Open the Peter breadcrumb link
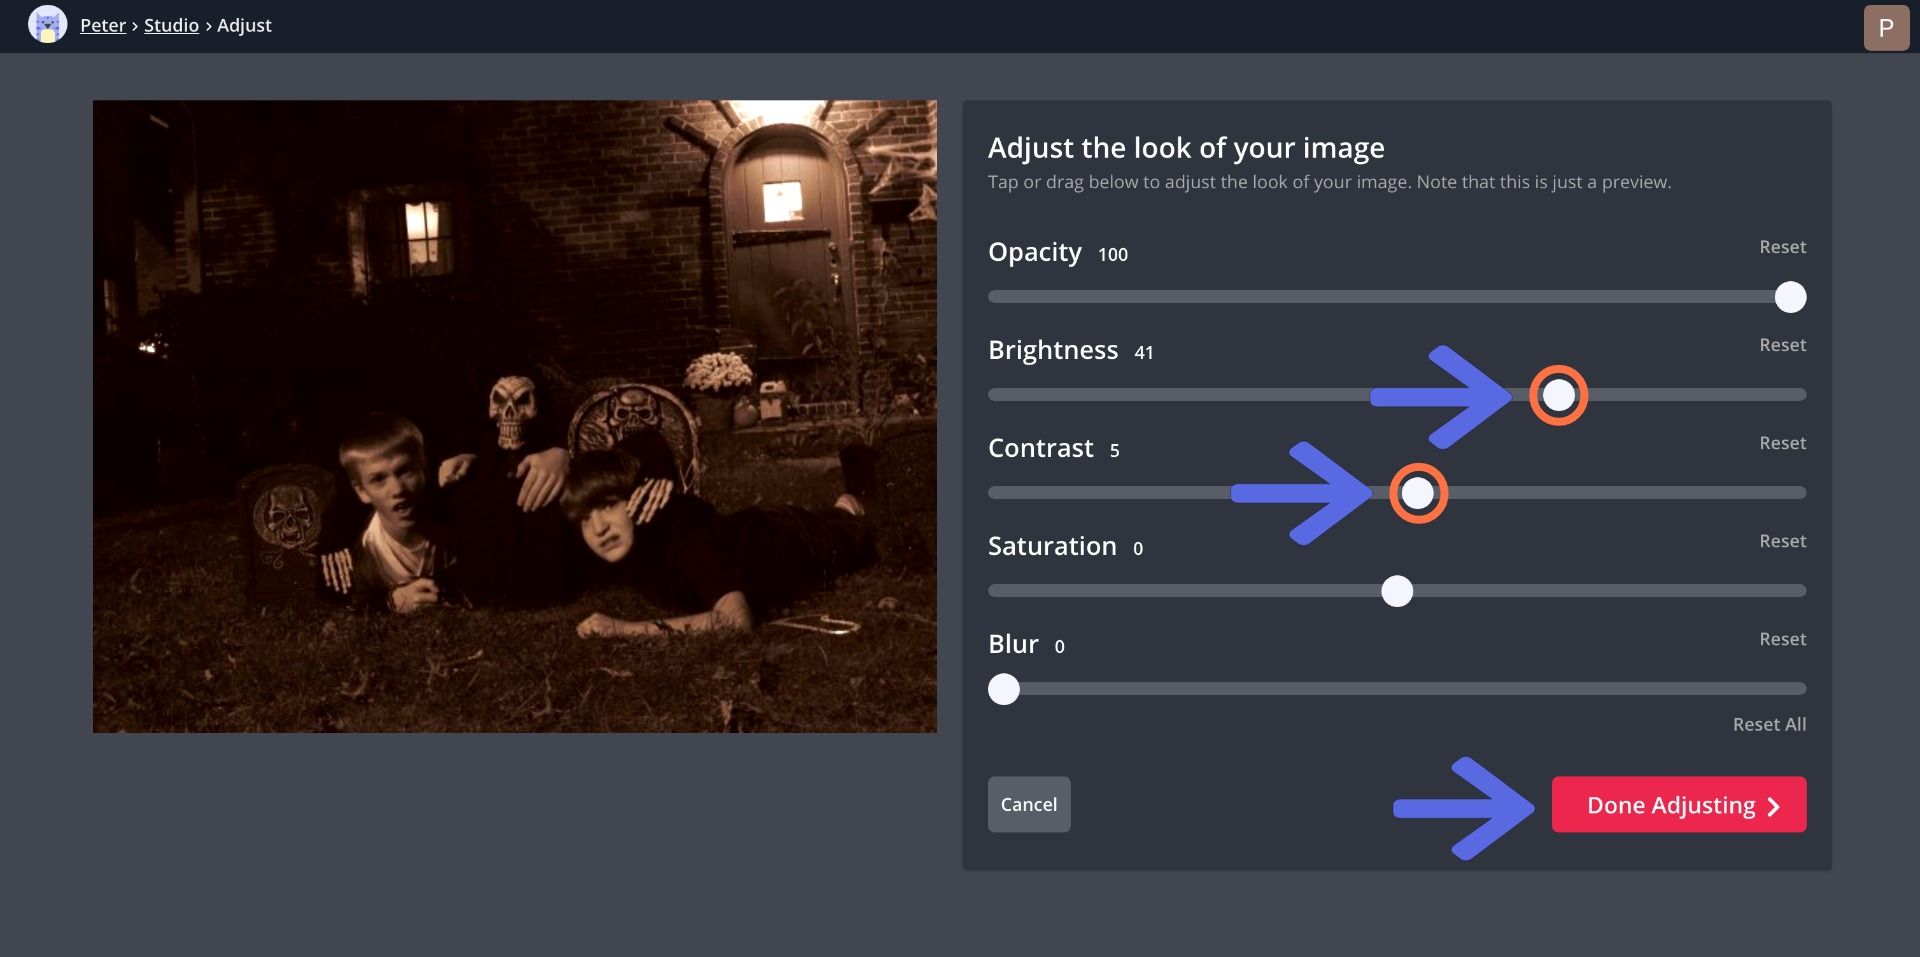 click(103, 25)
